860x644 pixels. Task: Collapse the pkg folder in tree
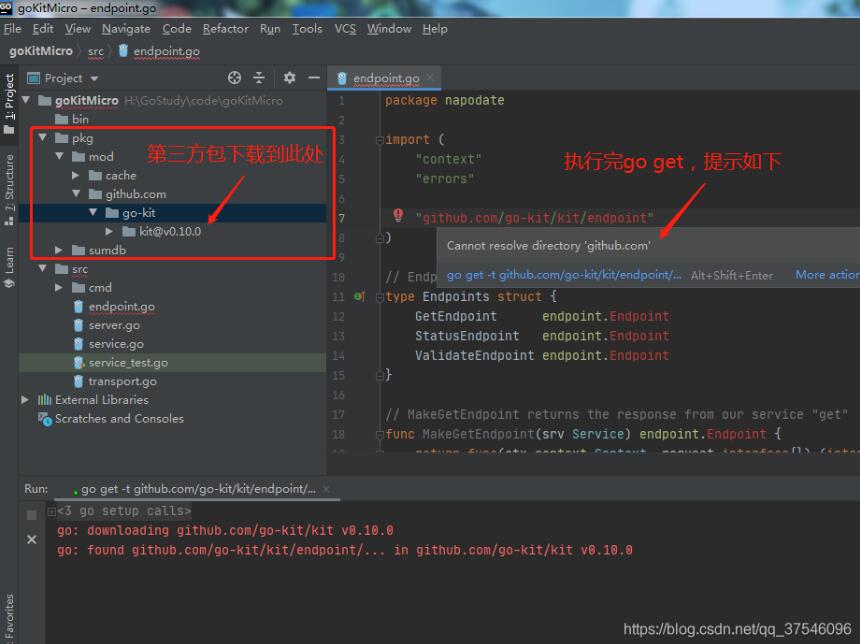coord(43,138)
